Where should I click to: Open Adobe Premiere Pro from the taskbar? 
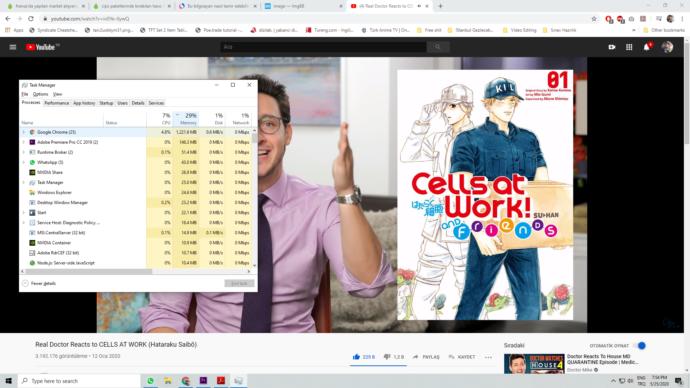203,381
